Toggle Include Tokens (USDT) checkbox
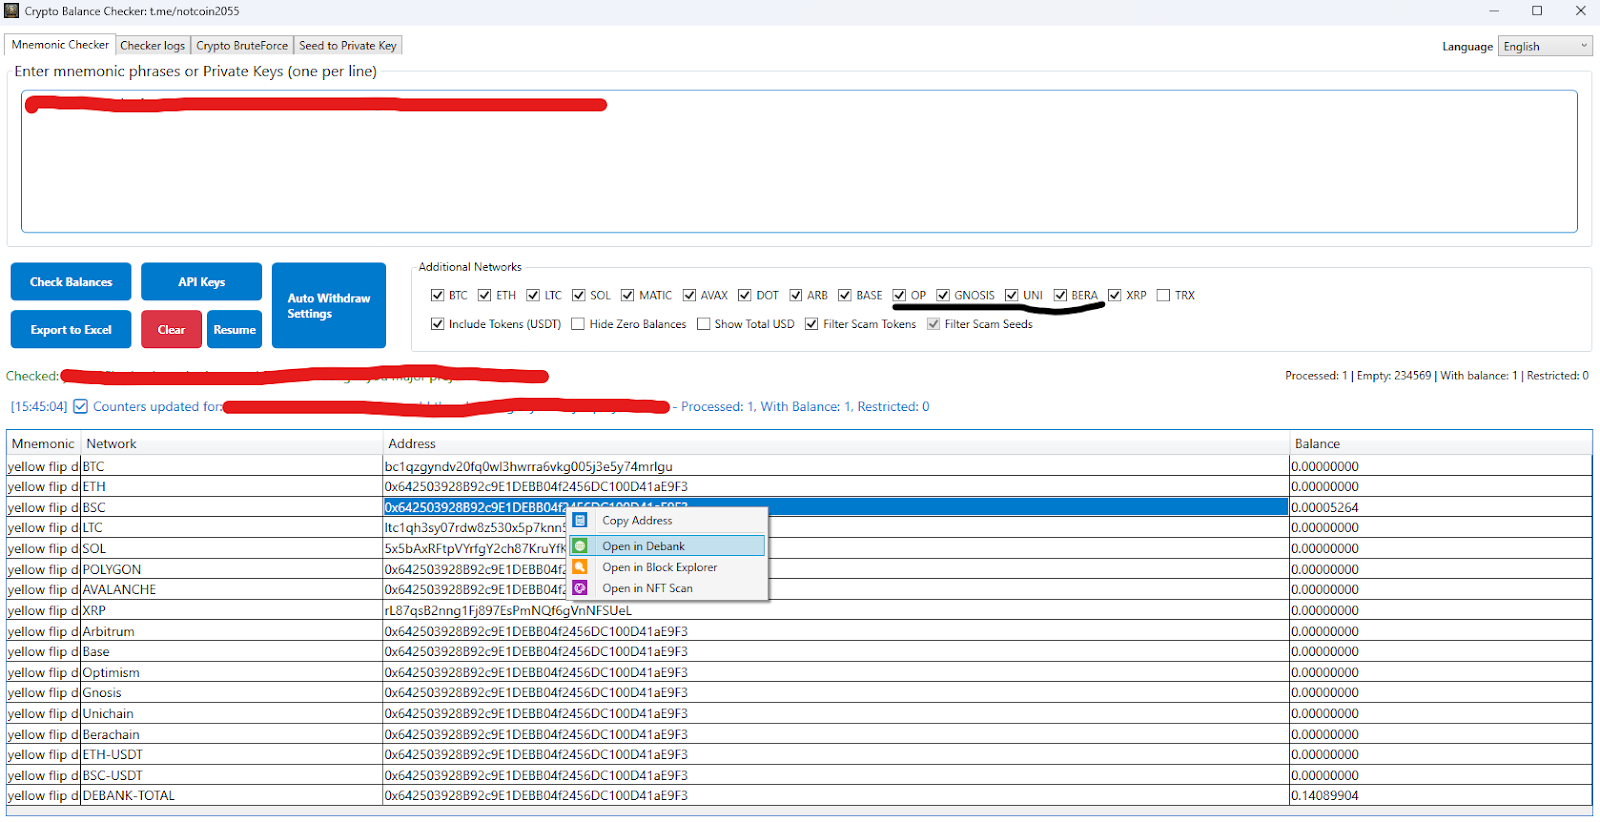 coord(437,324)
